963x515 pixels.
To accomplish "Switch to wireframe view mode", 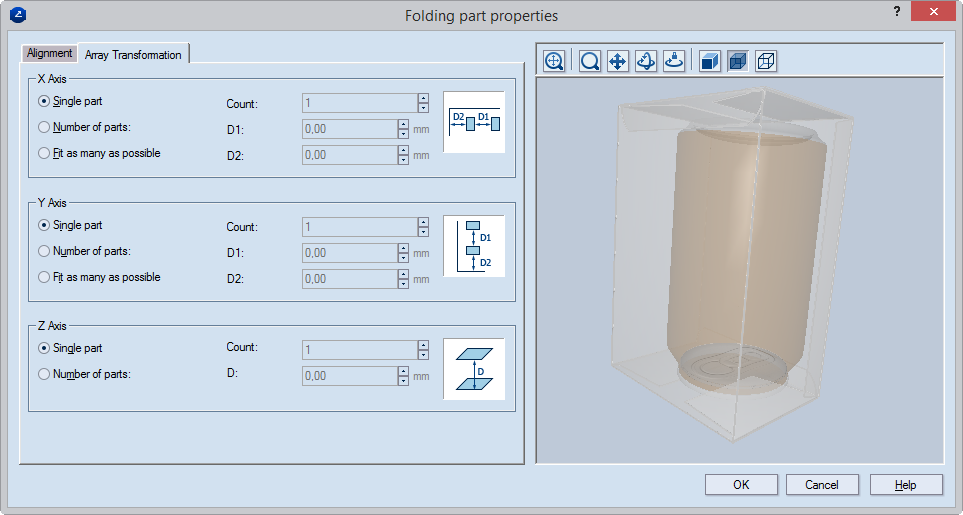I will (x=766, y=61).
